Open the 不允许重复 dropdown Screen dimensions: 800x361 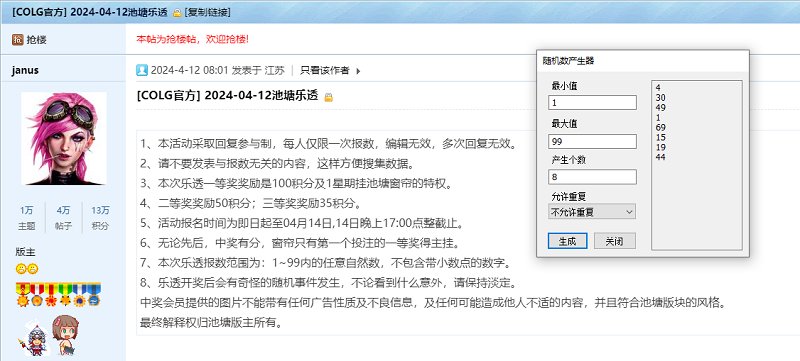tap(592, 212)
